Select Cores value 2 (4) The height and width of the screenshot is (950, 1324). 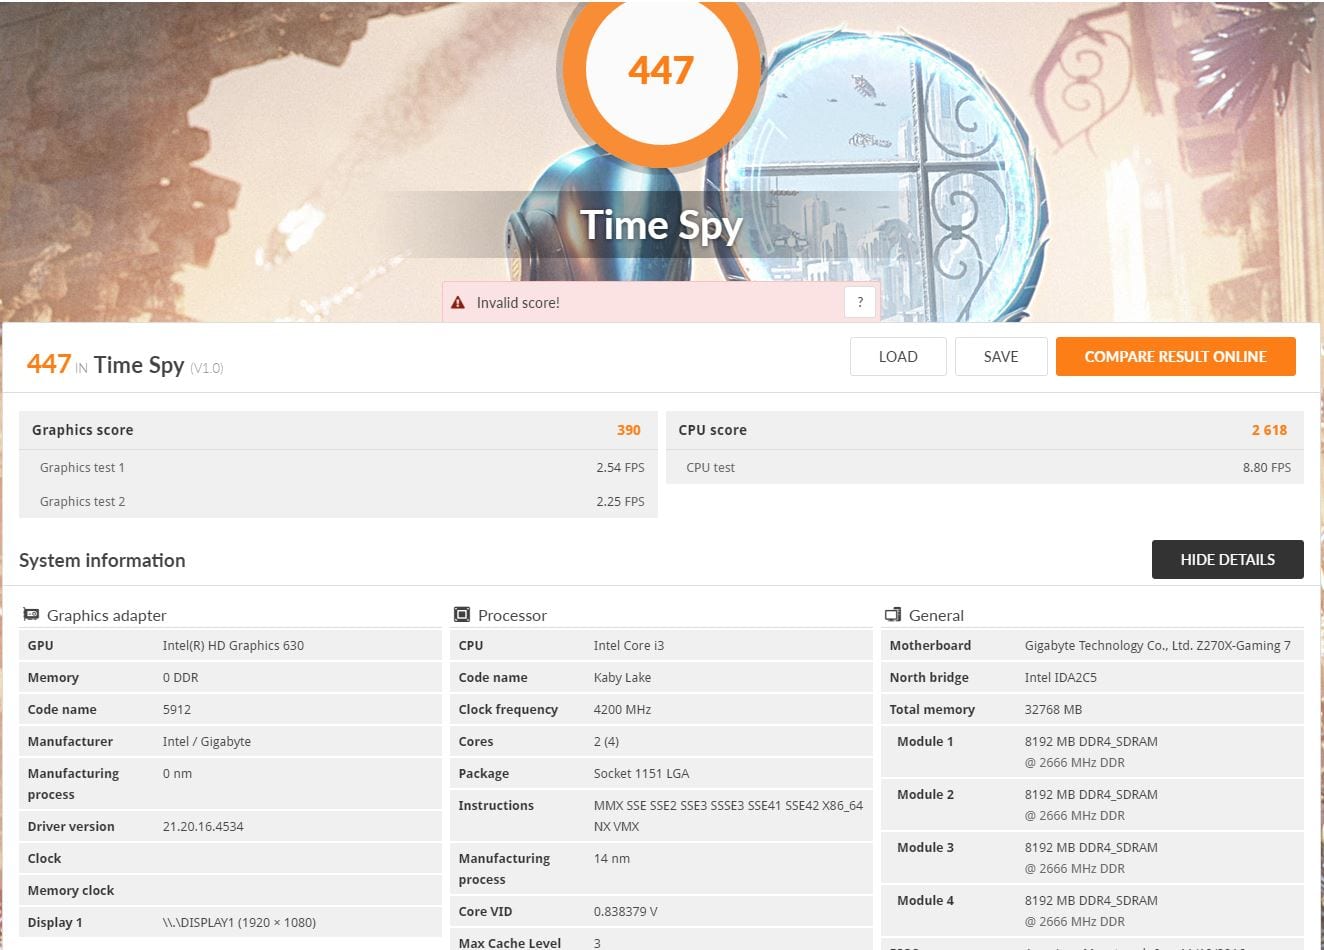606,741
